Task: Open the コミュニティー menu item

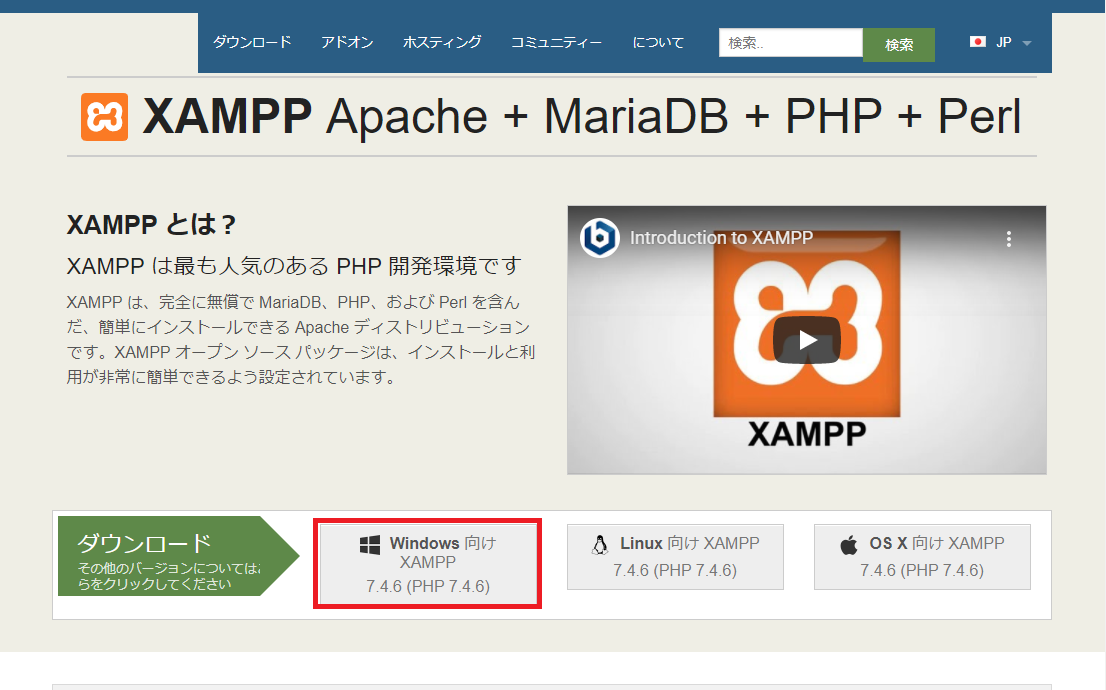Action: point(557,42)
